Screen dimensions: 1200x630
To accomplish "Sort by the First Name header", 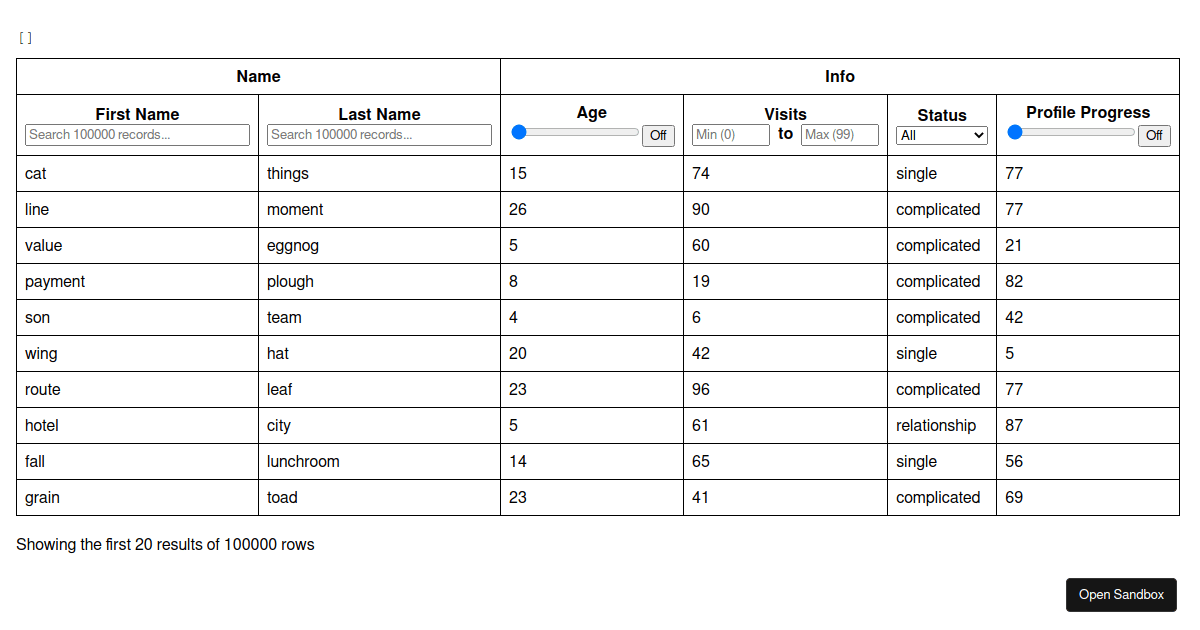I will click(x=137, y=114).
